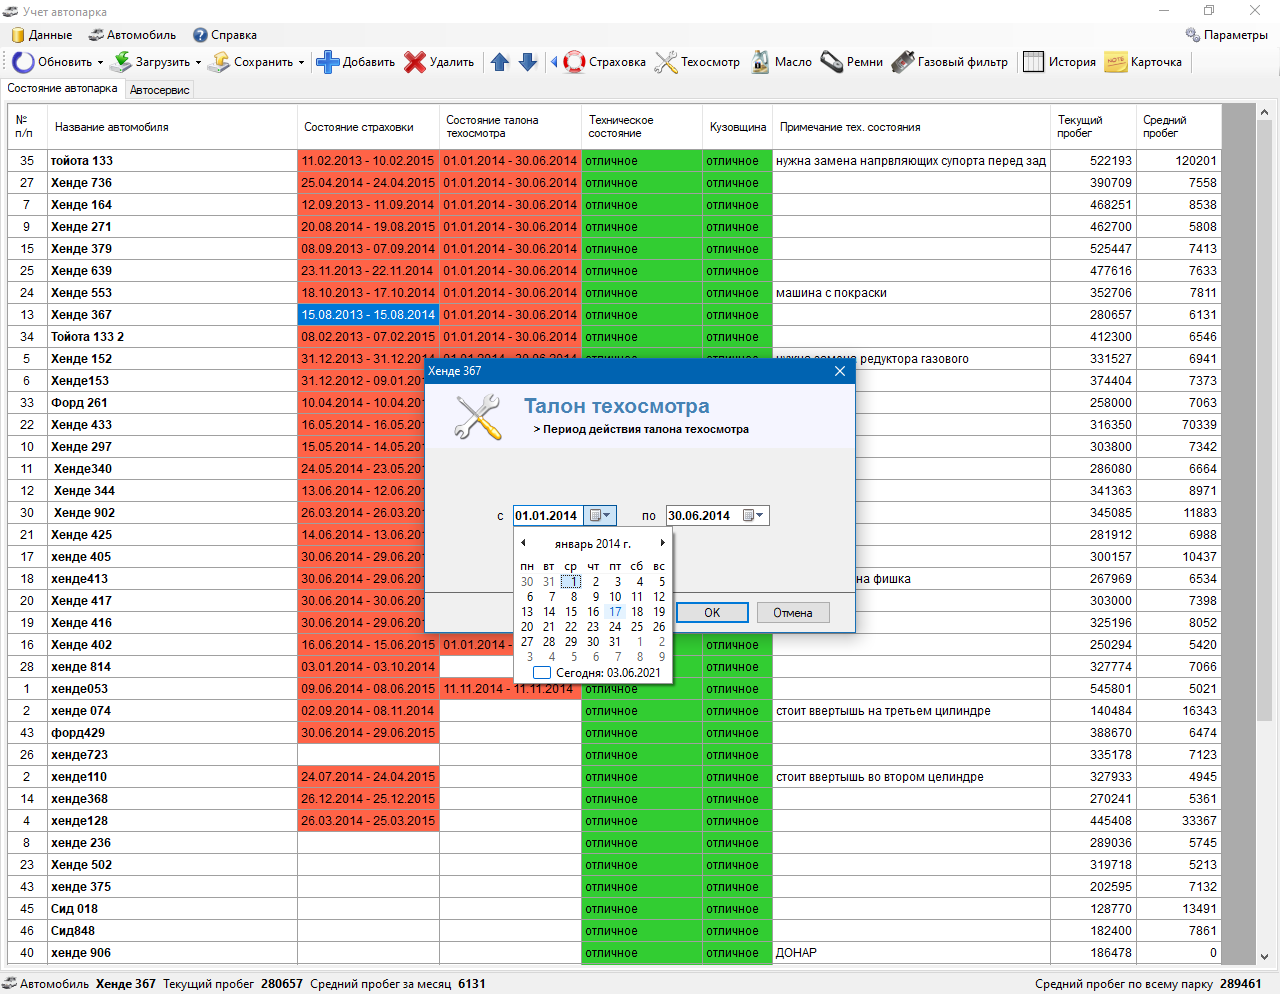Expand the Обновить dropdown arrow

(x=100, y=62)
